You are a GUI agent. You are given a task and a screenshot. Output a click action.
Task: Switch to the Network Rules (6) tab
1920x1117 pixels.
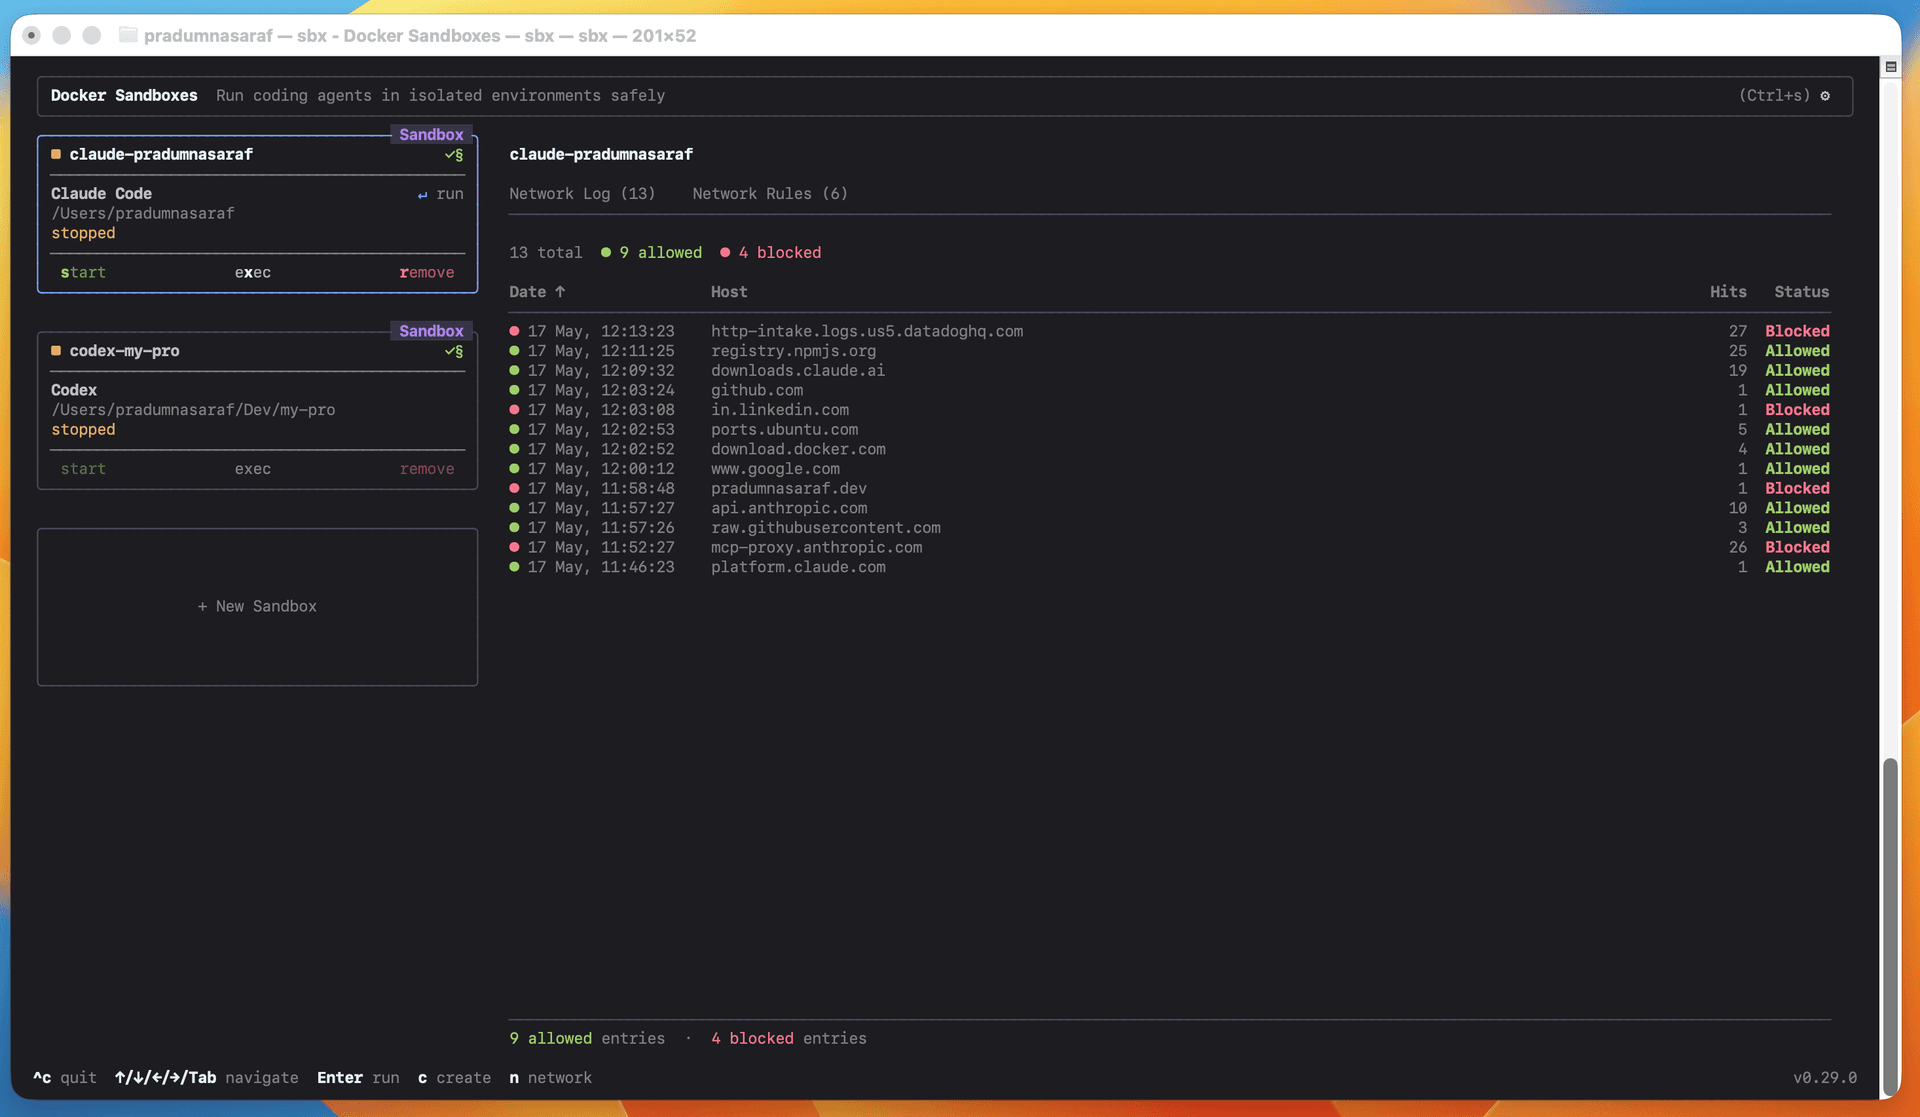770,194
